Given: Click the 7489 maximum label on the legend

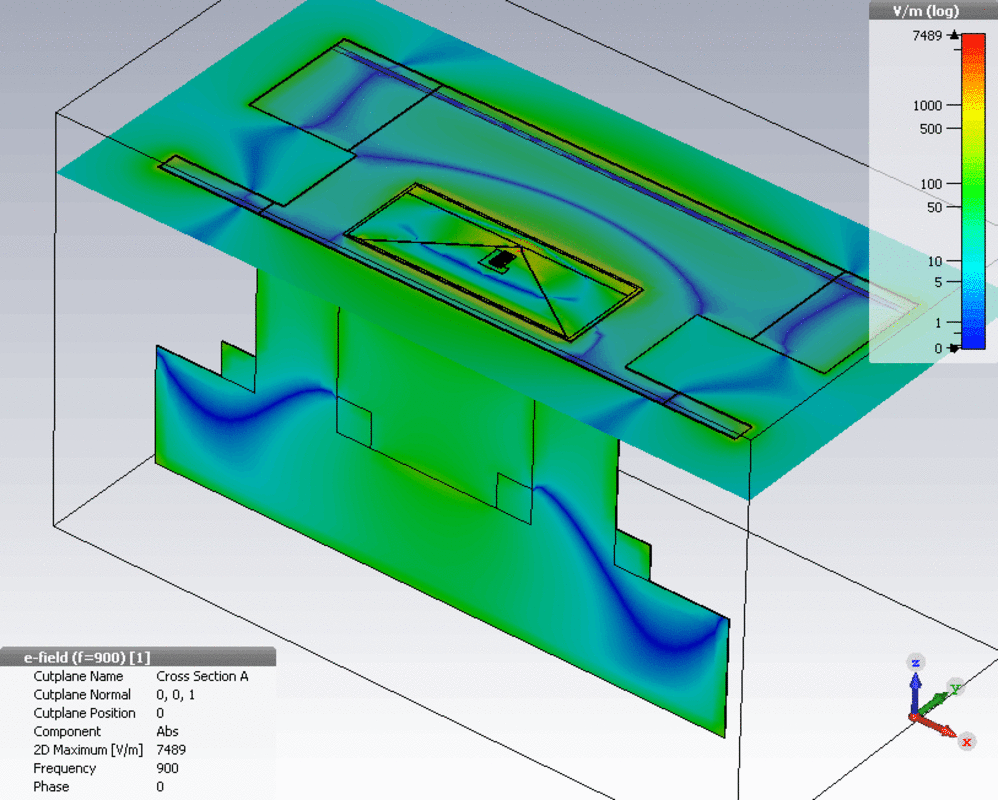Looking at the screenshot, I should click(927, 36).
